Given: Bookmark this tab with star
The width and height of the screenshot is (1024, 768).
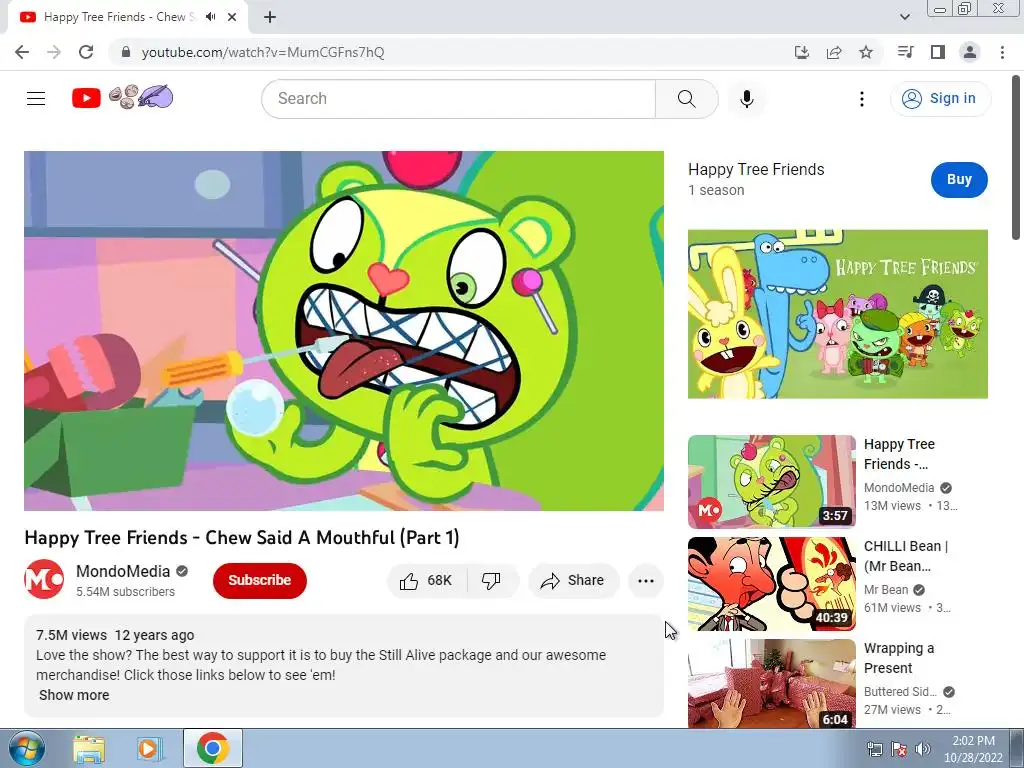Looking at the screenshot, I should coord(866,52).
